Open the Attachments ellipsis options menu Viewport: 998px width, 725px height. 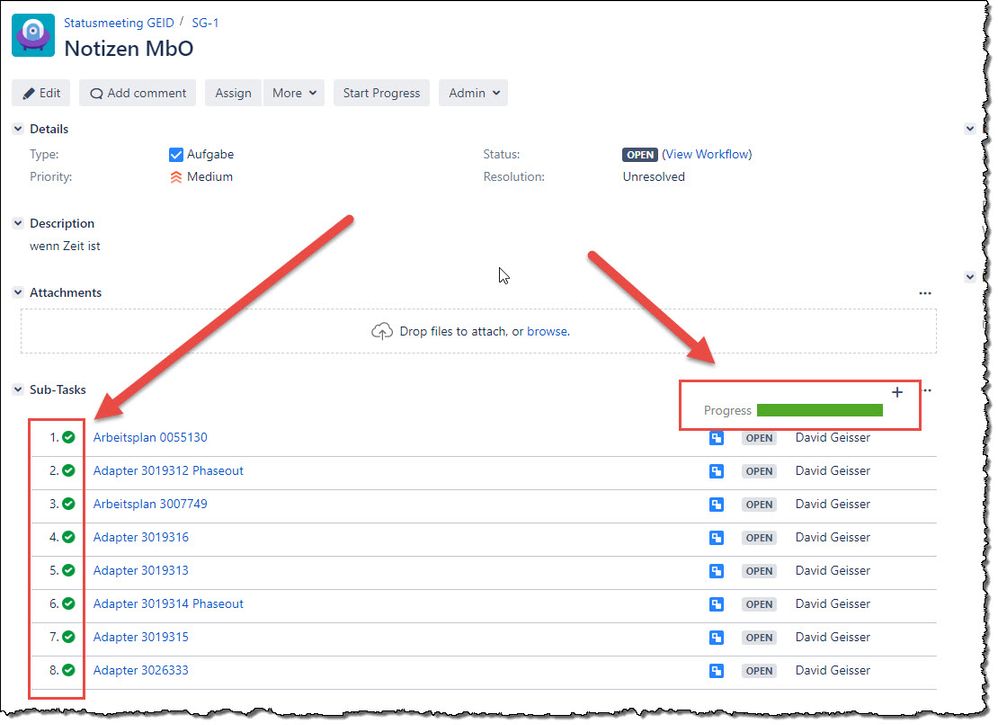(x=925, y=293)
